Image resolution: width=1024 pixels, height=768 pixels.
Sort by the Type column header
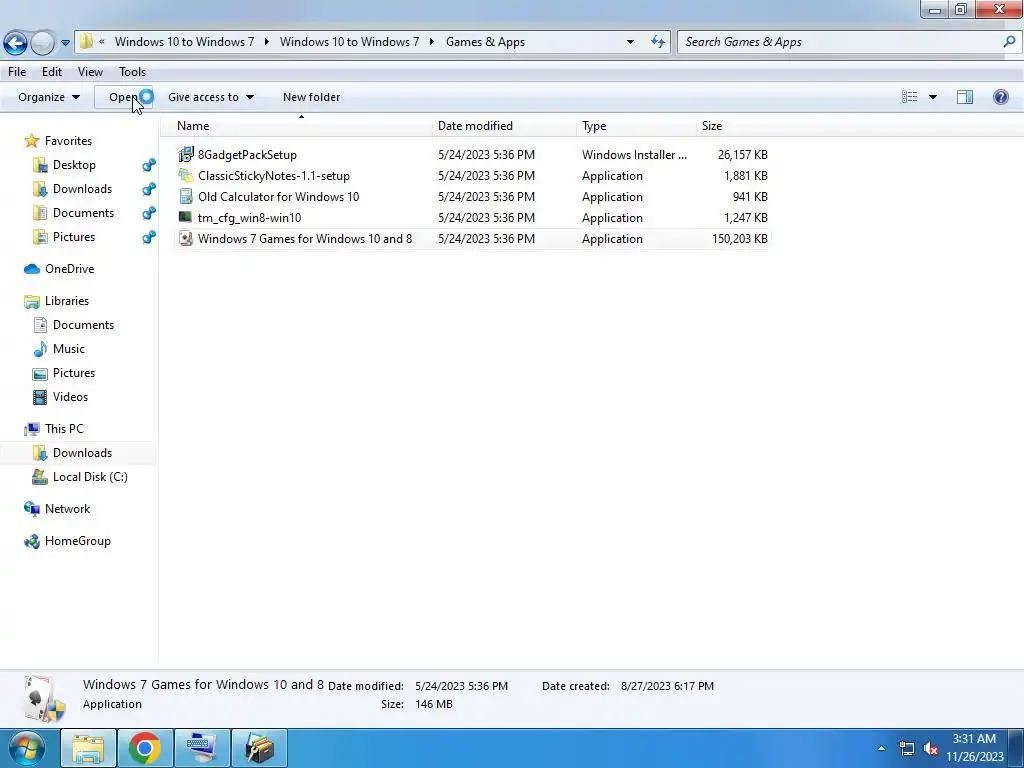pyautogui.click(x=636, y=126)
